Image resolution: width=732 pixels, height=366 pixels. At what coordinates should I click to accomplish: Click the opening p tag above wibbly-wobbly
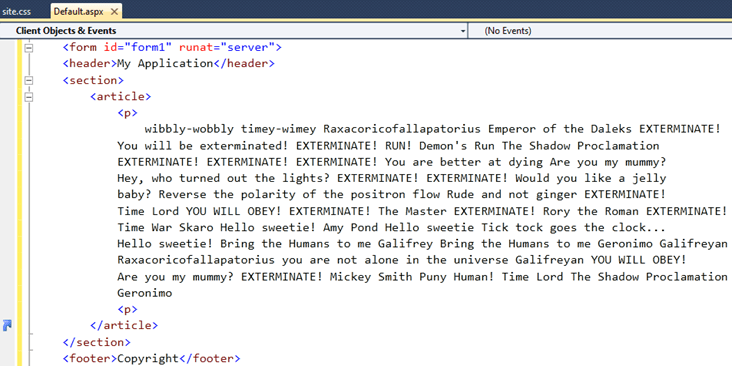pyautogui.click(x=127, y=113)
